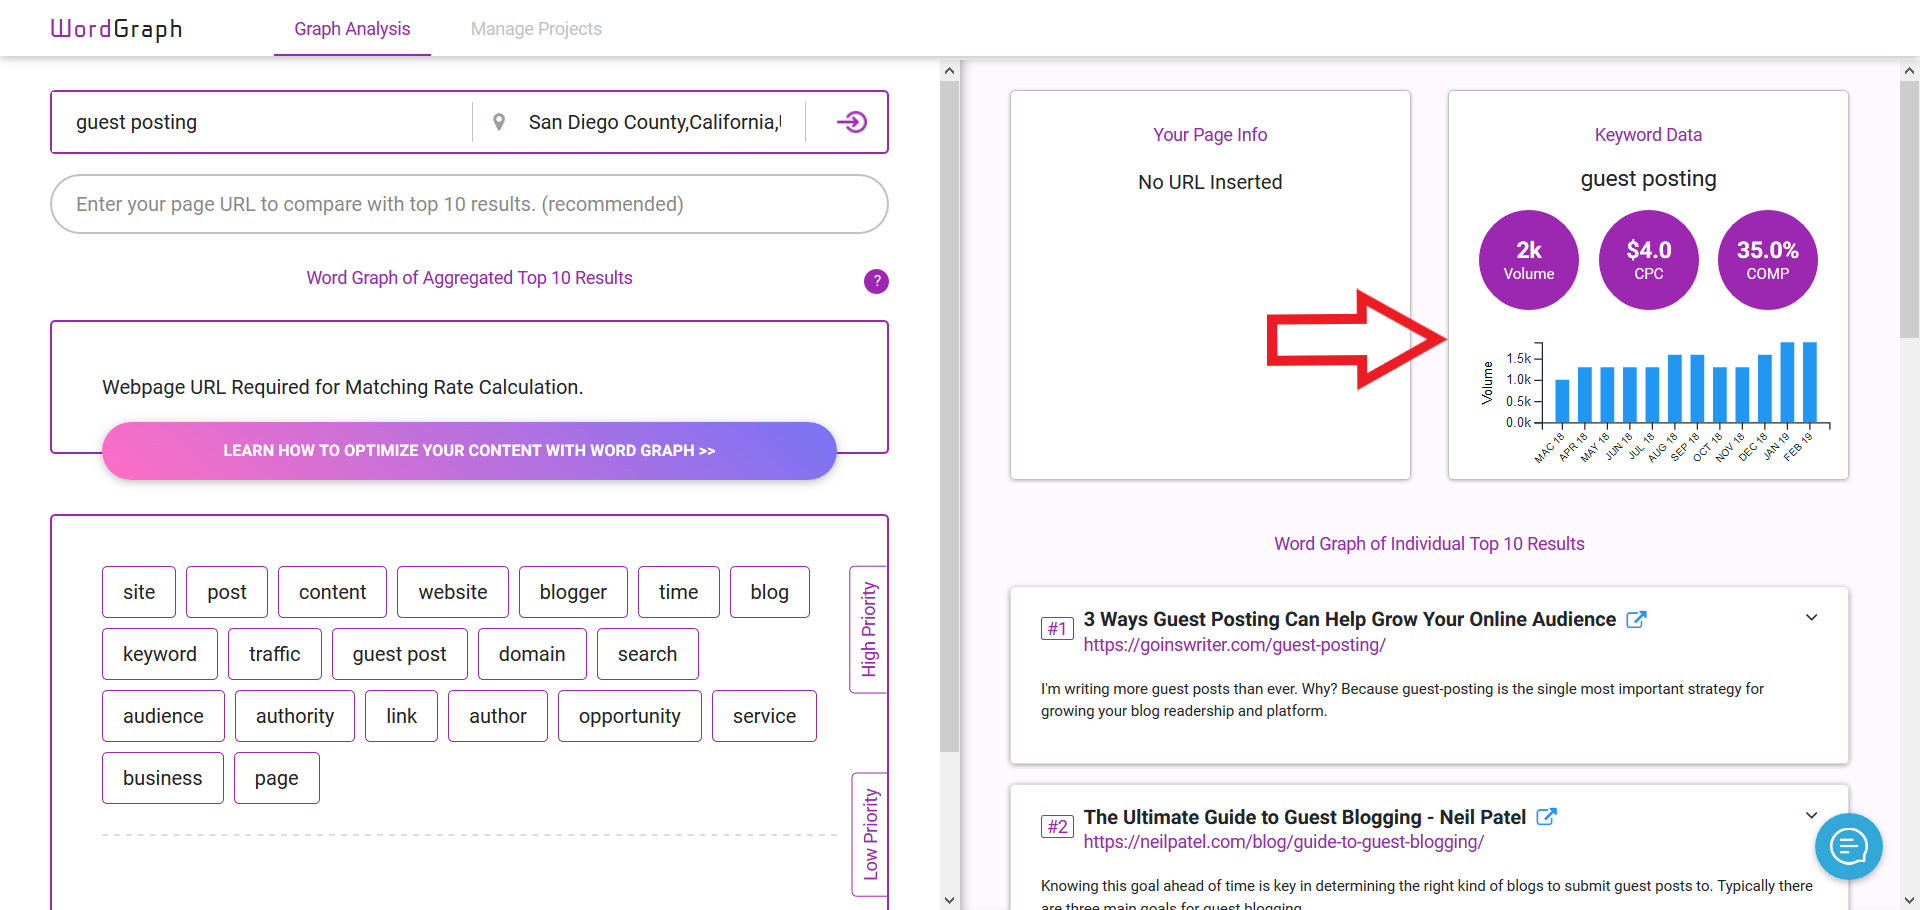Click the 'Keyword Data' heading
This screenshot has width=1920, height=910.
(1648, 135)
